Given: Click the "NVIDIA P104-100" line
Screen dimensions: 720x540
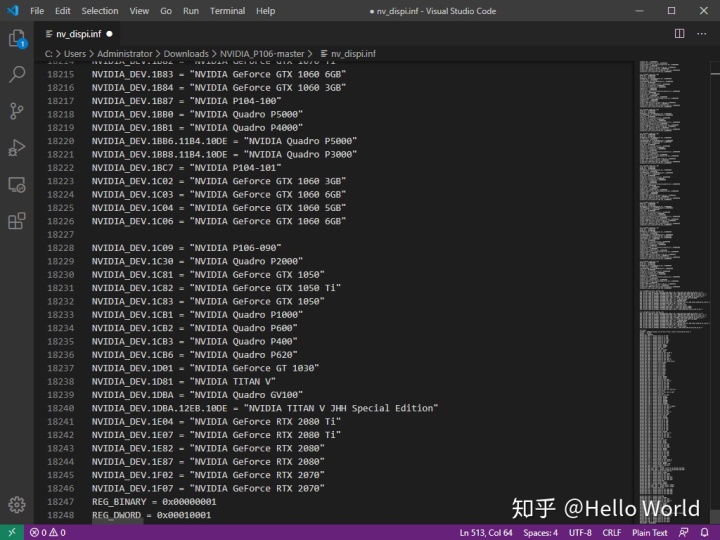Looking at the screenshot, I should [x=186, y=101].
